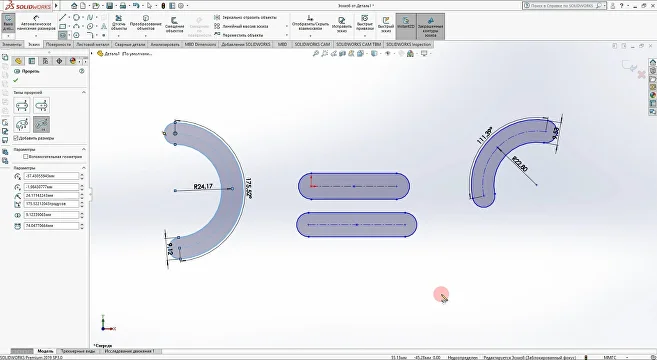The width and height of the screenshot is (657, 360).
Task: Open the FeatureManager design tree tab
Action: (x=18, y=61)
